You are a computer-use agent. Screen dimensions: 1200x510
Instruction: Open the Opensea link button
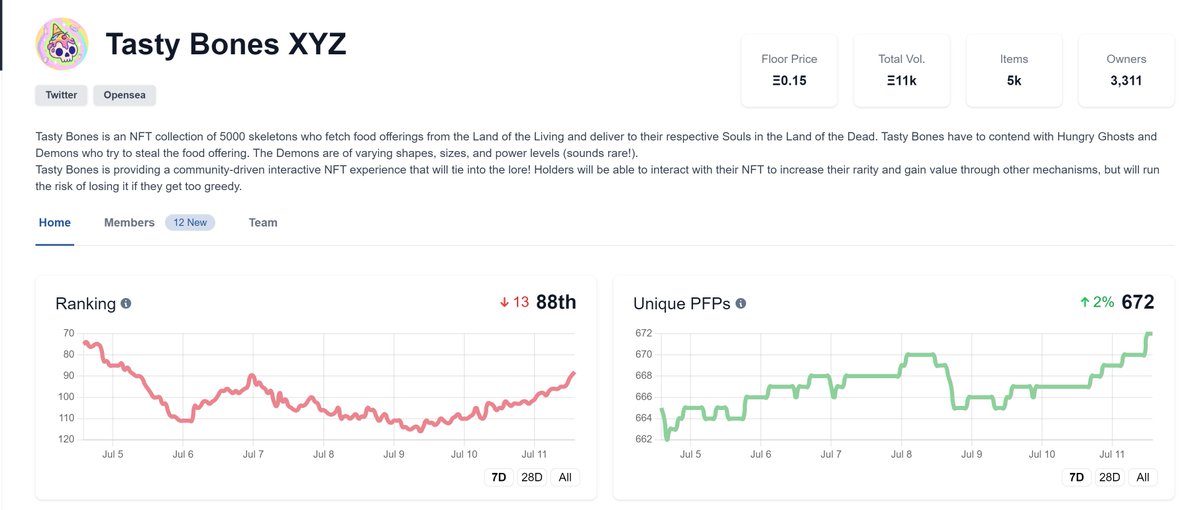click(125, 95)
